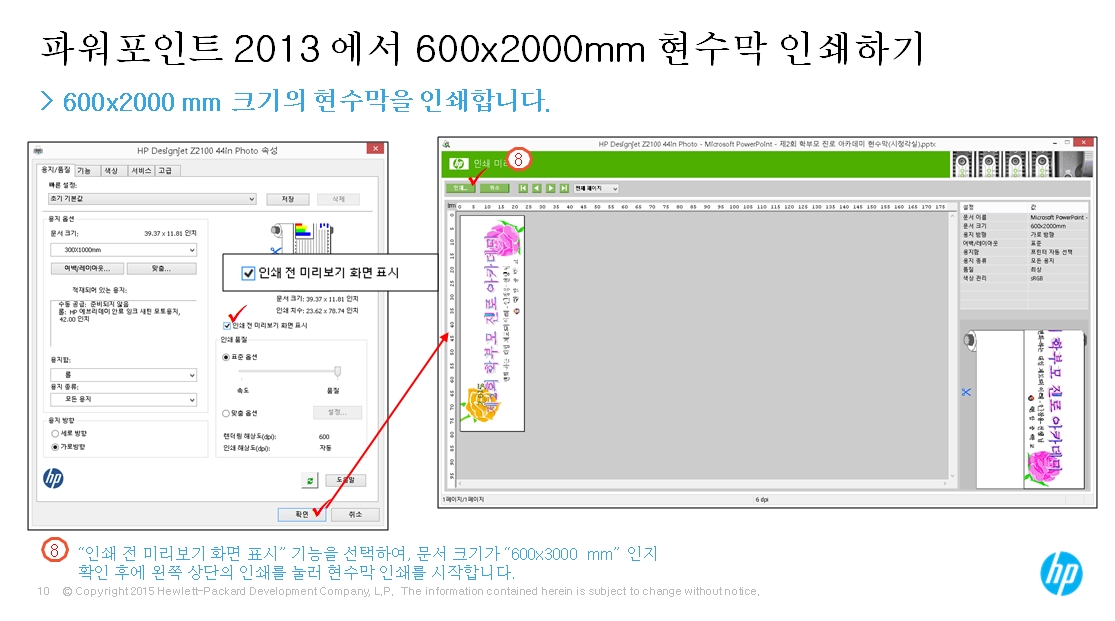Click the 저장 button for quick settings

tap(288, 199)
